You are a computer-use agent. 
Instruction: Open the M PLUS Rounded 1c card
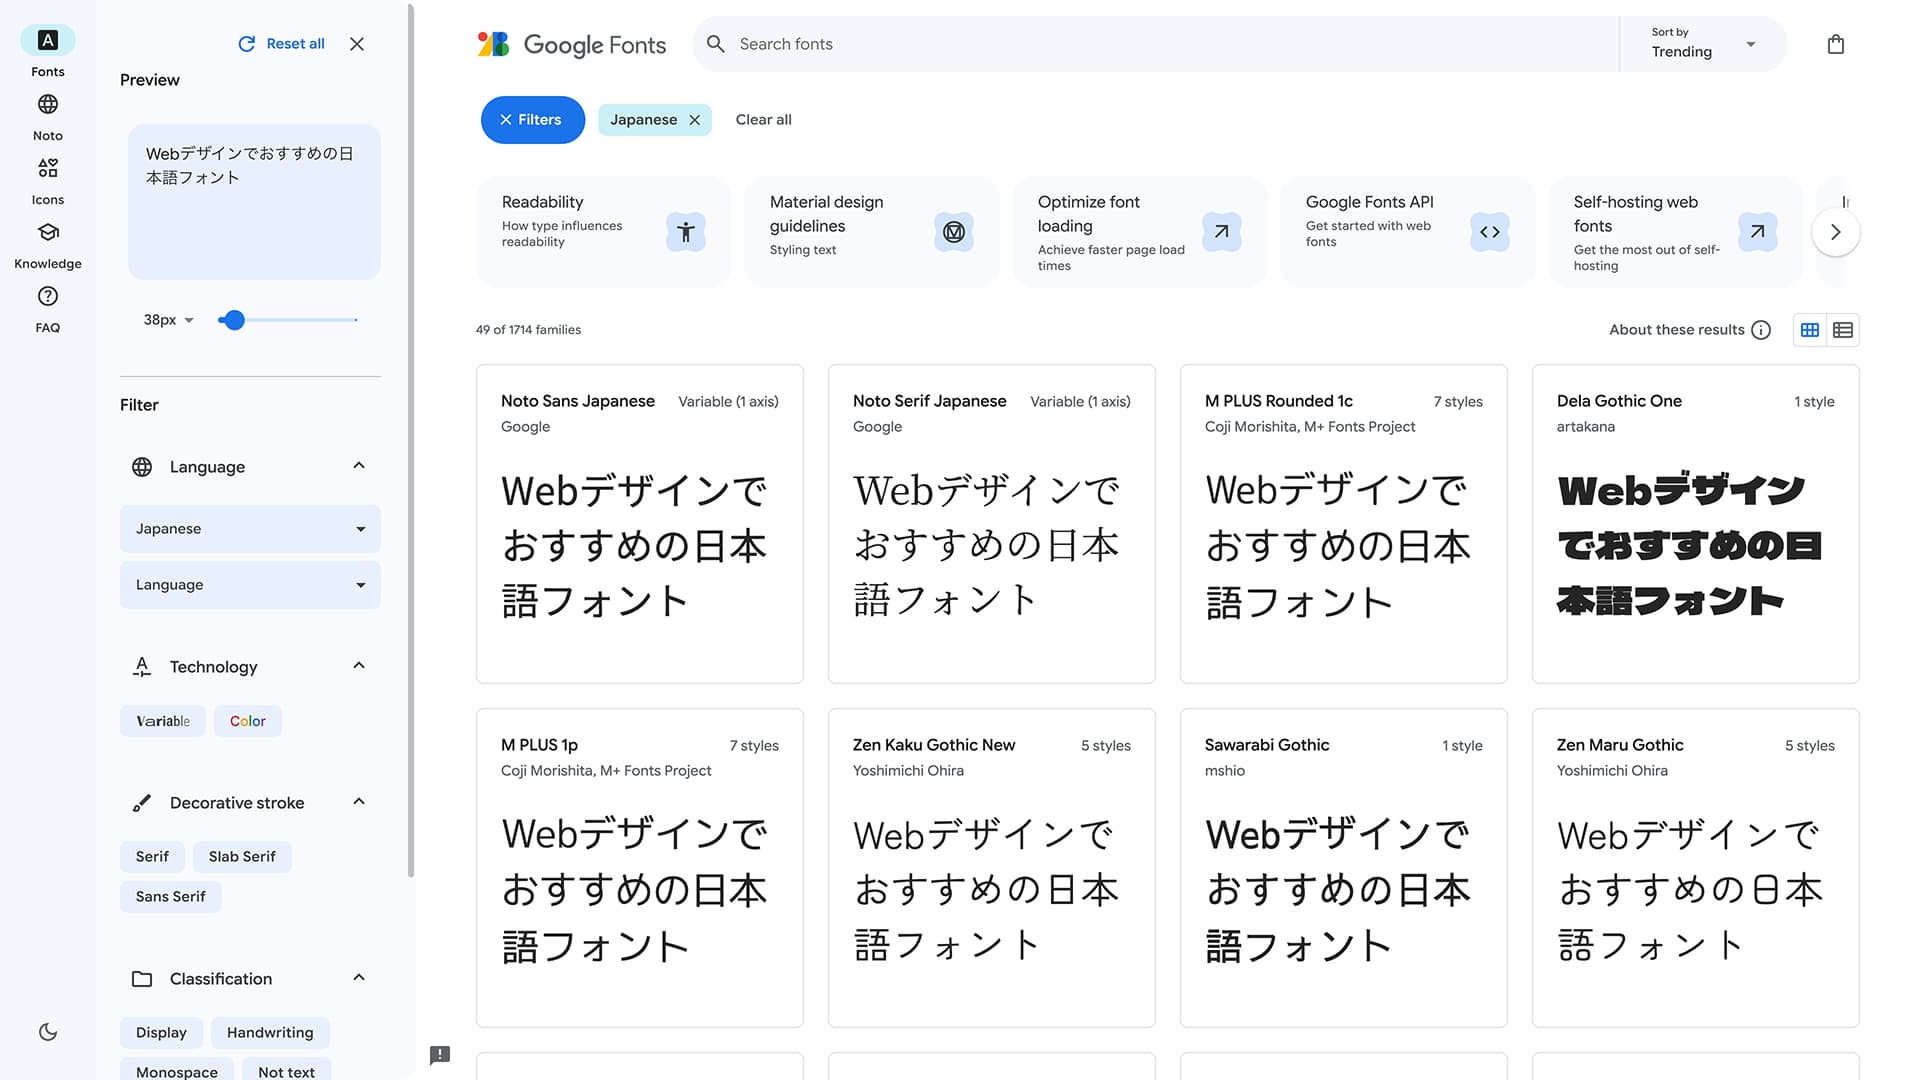coord(1344,524)
